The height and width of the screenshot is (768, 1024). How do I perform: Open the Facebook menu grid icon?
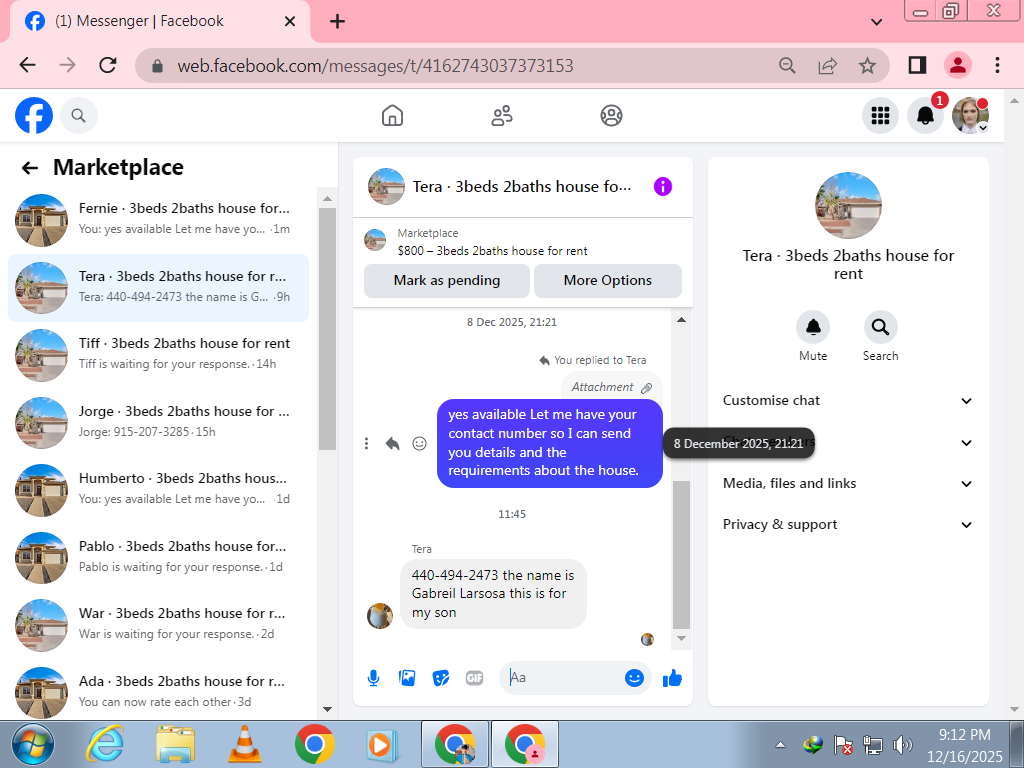pyautogui.click(x=880, y=116)
